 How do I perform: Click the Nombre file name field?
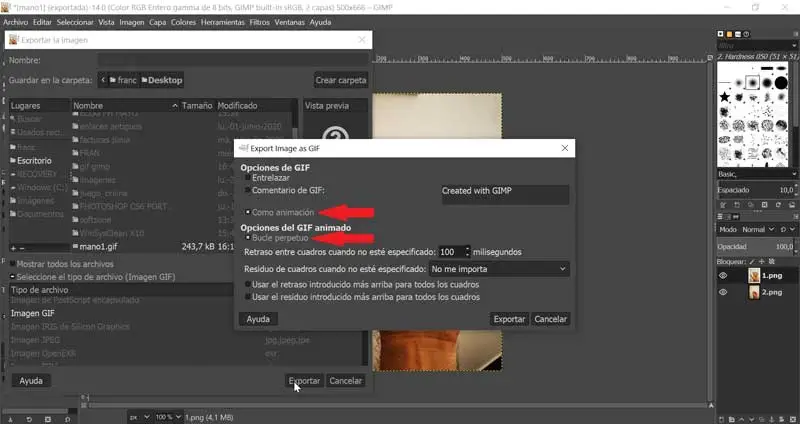[233, 60]
